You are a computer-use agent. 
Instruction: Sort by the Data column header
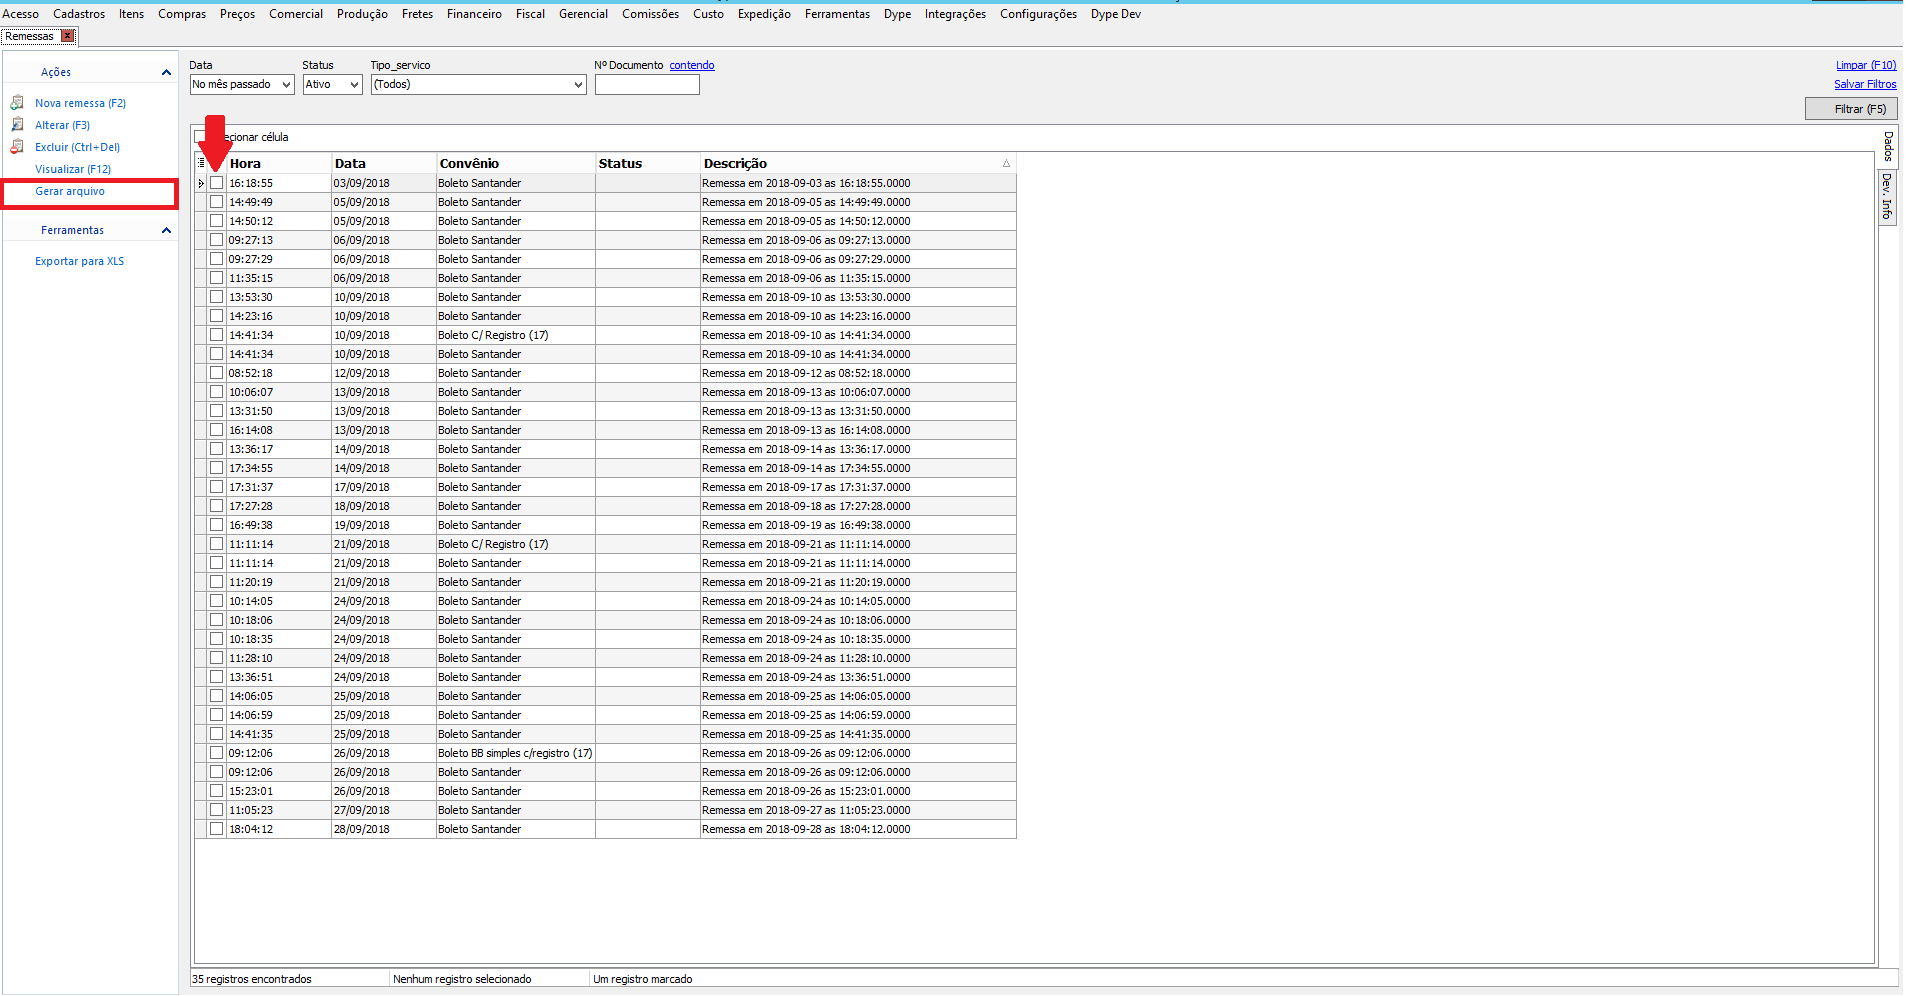(384, 163)
